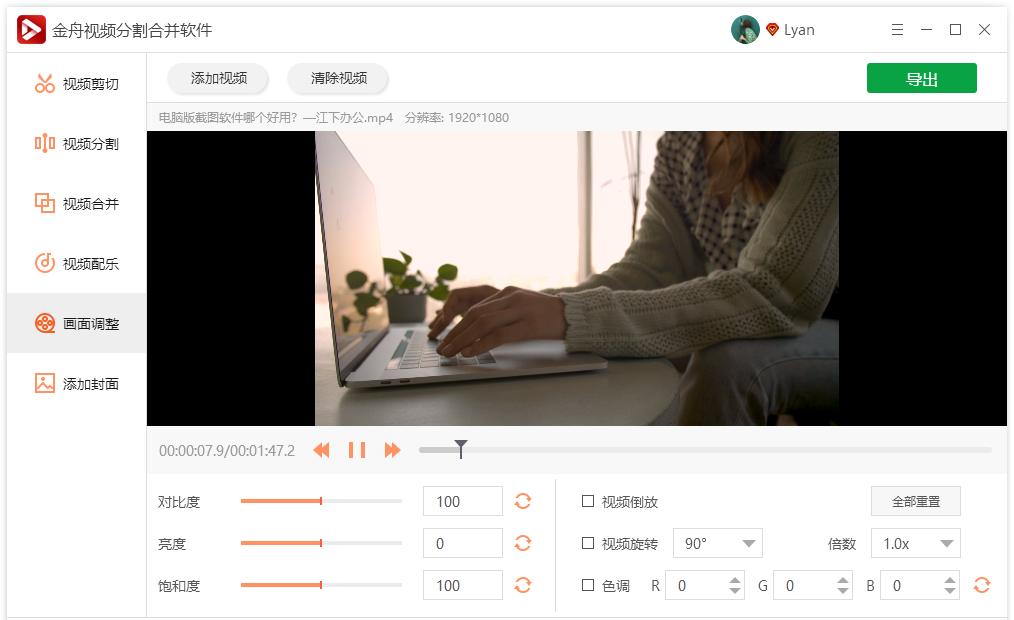This screenshot has height=620, width=1014.
Task: Enable the 视频倒放 reverse playback checkbox
Action: (588, 501)
